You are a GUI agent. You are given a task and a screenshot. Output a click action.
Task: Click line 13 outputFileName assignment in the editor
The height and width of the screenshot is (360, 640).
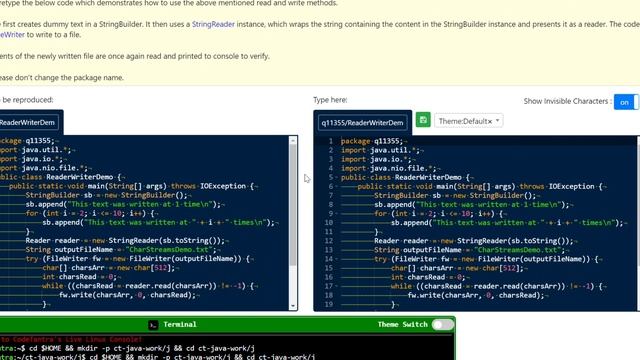point(469,250)
